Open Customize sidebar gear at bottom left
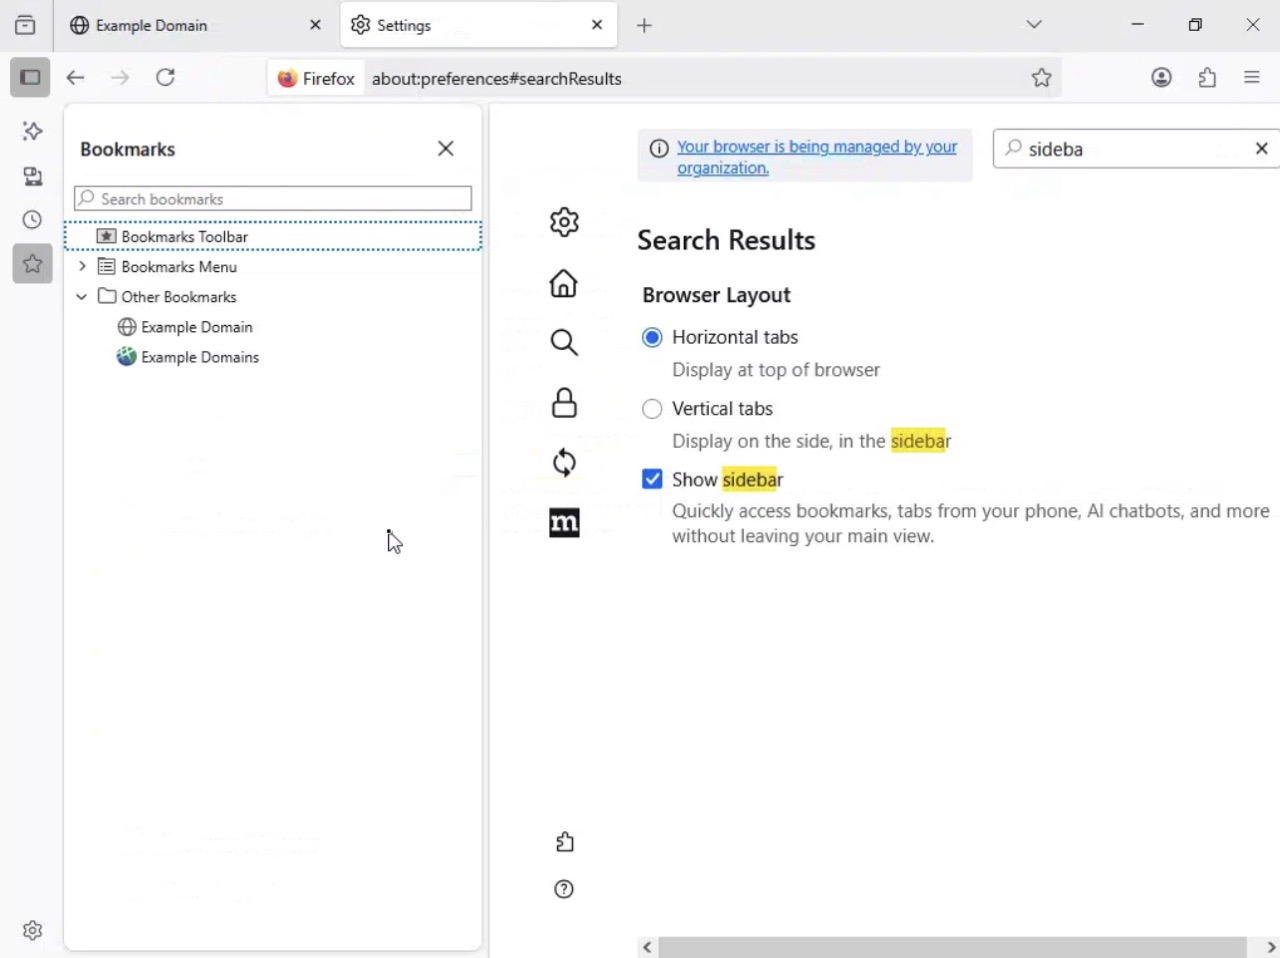 coord(32,930)
